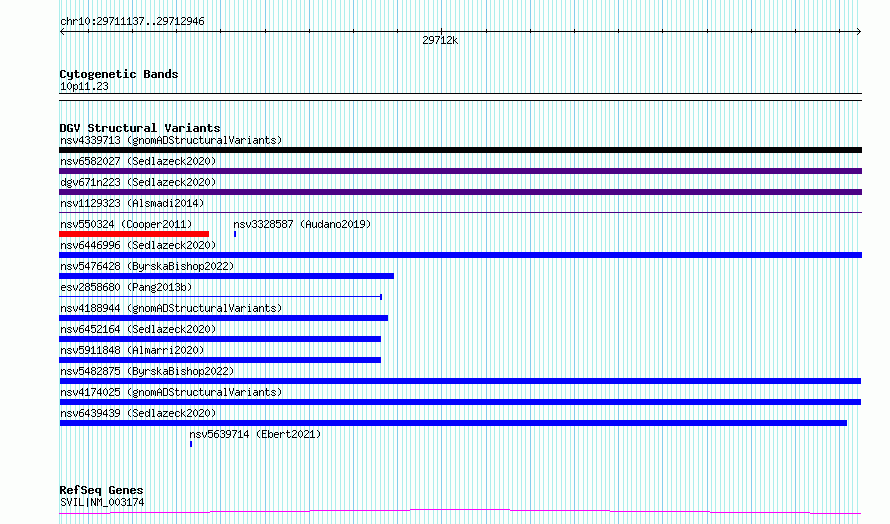Select variant label nsv6439439 (Sedlazeck2020)
The width and height of the screenshot is (890, 524).
point(138,413)
